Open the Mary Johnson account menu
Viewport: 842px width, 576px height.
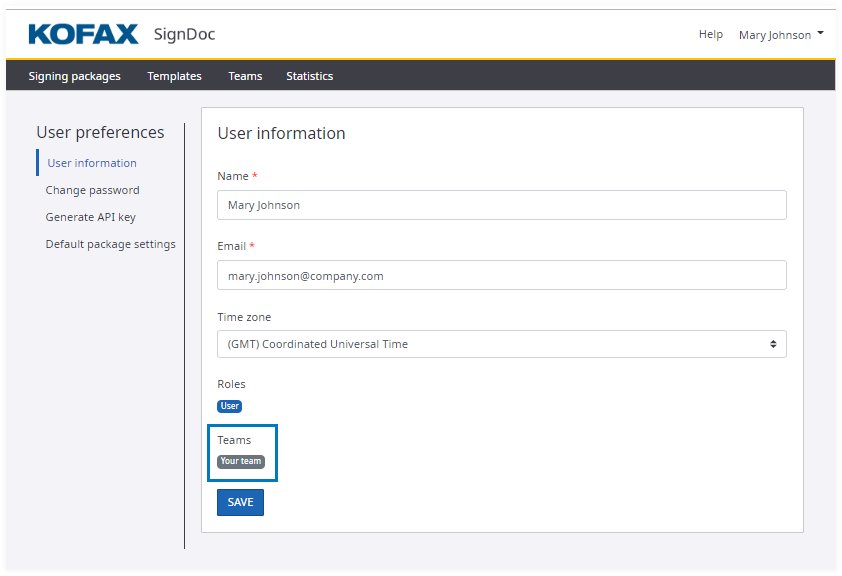tap(775, 35)
